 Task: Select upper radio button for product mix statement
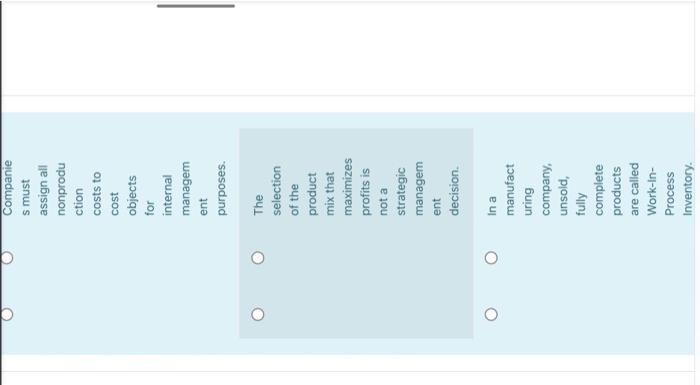tap(258, 258)
